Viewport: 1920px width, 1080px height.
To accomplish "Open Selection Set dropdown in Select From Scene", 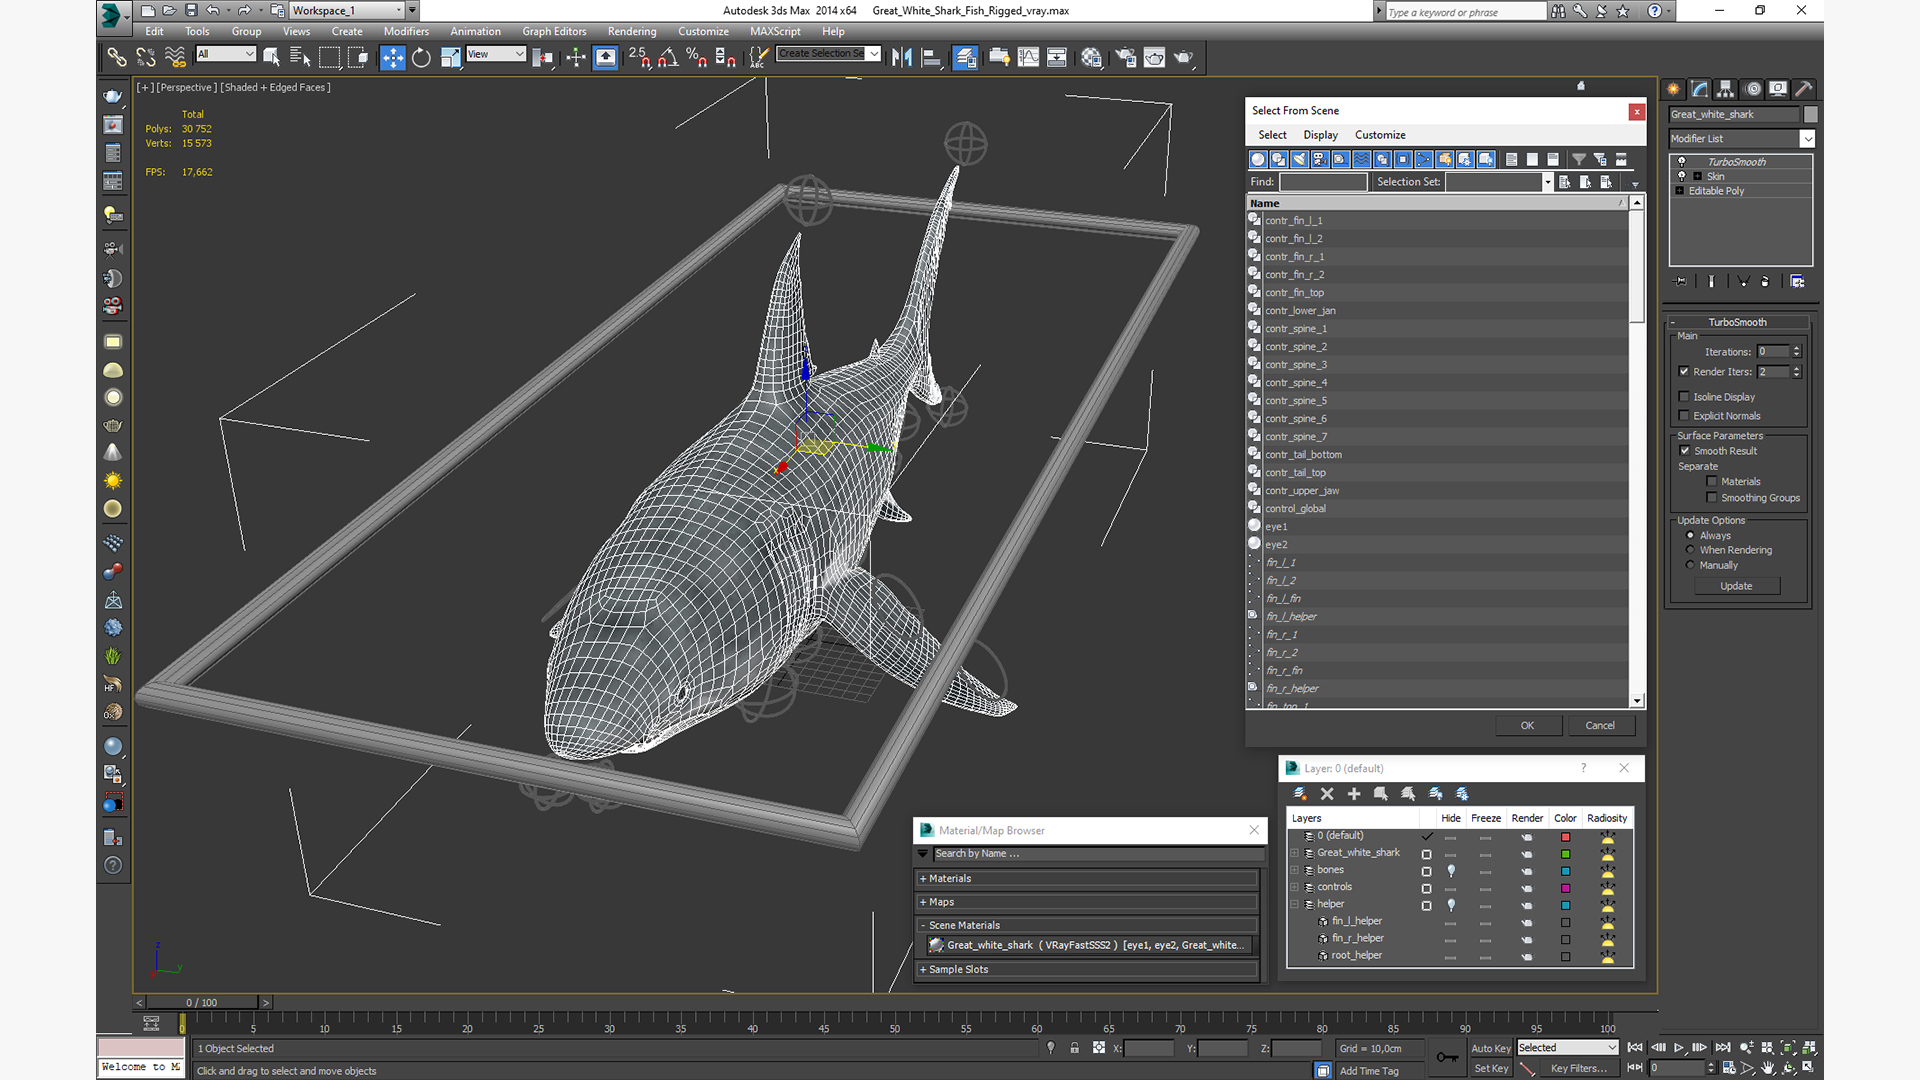I will (1548, 182).
